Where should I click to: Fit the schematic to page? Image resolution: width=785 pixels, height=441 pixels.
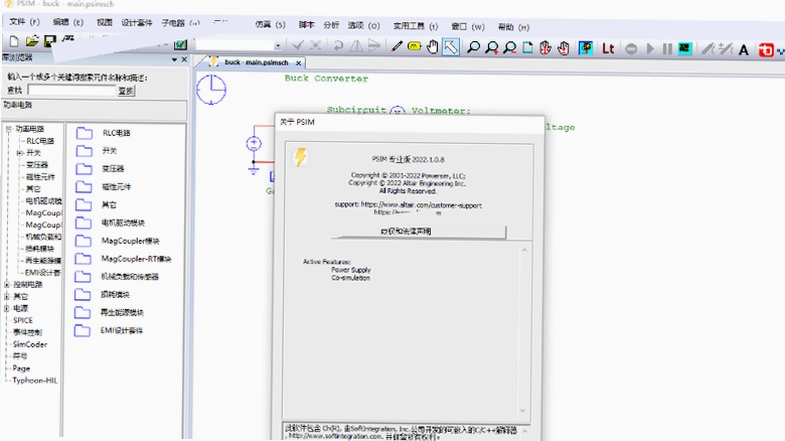point(528,48)
